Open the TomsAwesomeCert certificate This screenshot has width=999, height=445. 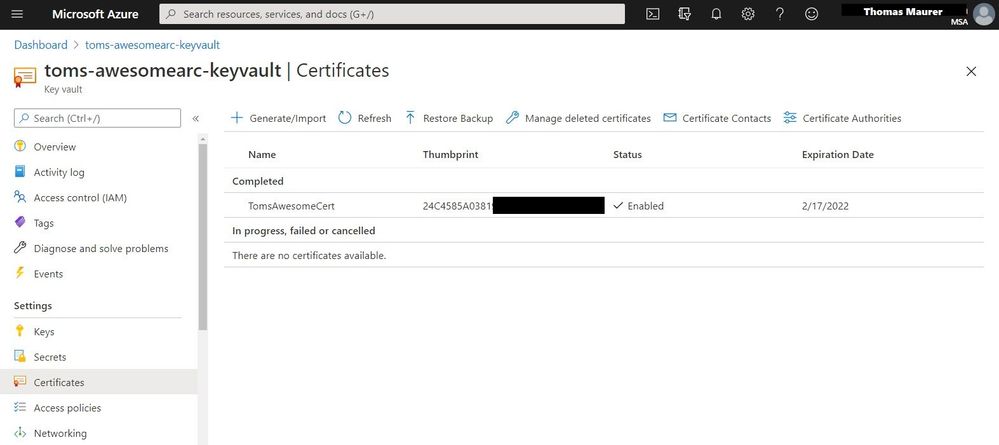tap(291, 206)
